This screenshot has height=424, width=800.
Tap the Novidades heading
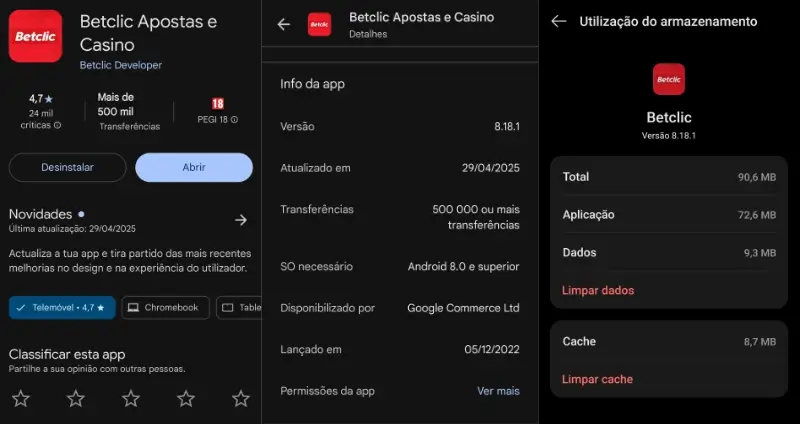click(x=40, y=214)
